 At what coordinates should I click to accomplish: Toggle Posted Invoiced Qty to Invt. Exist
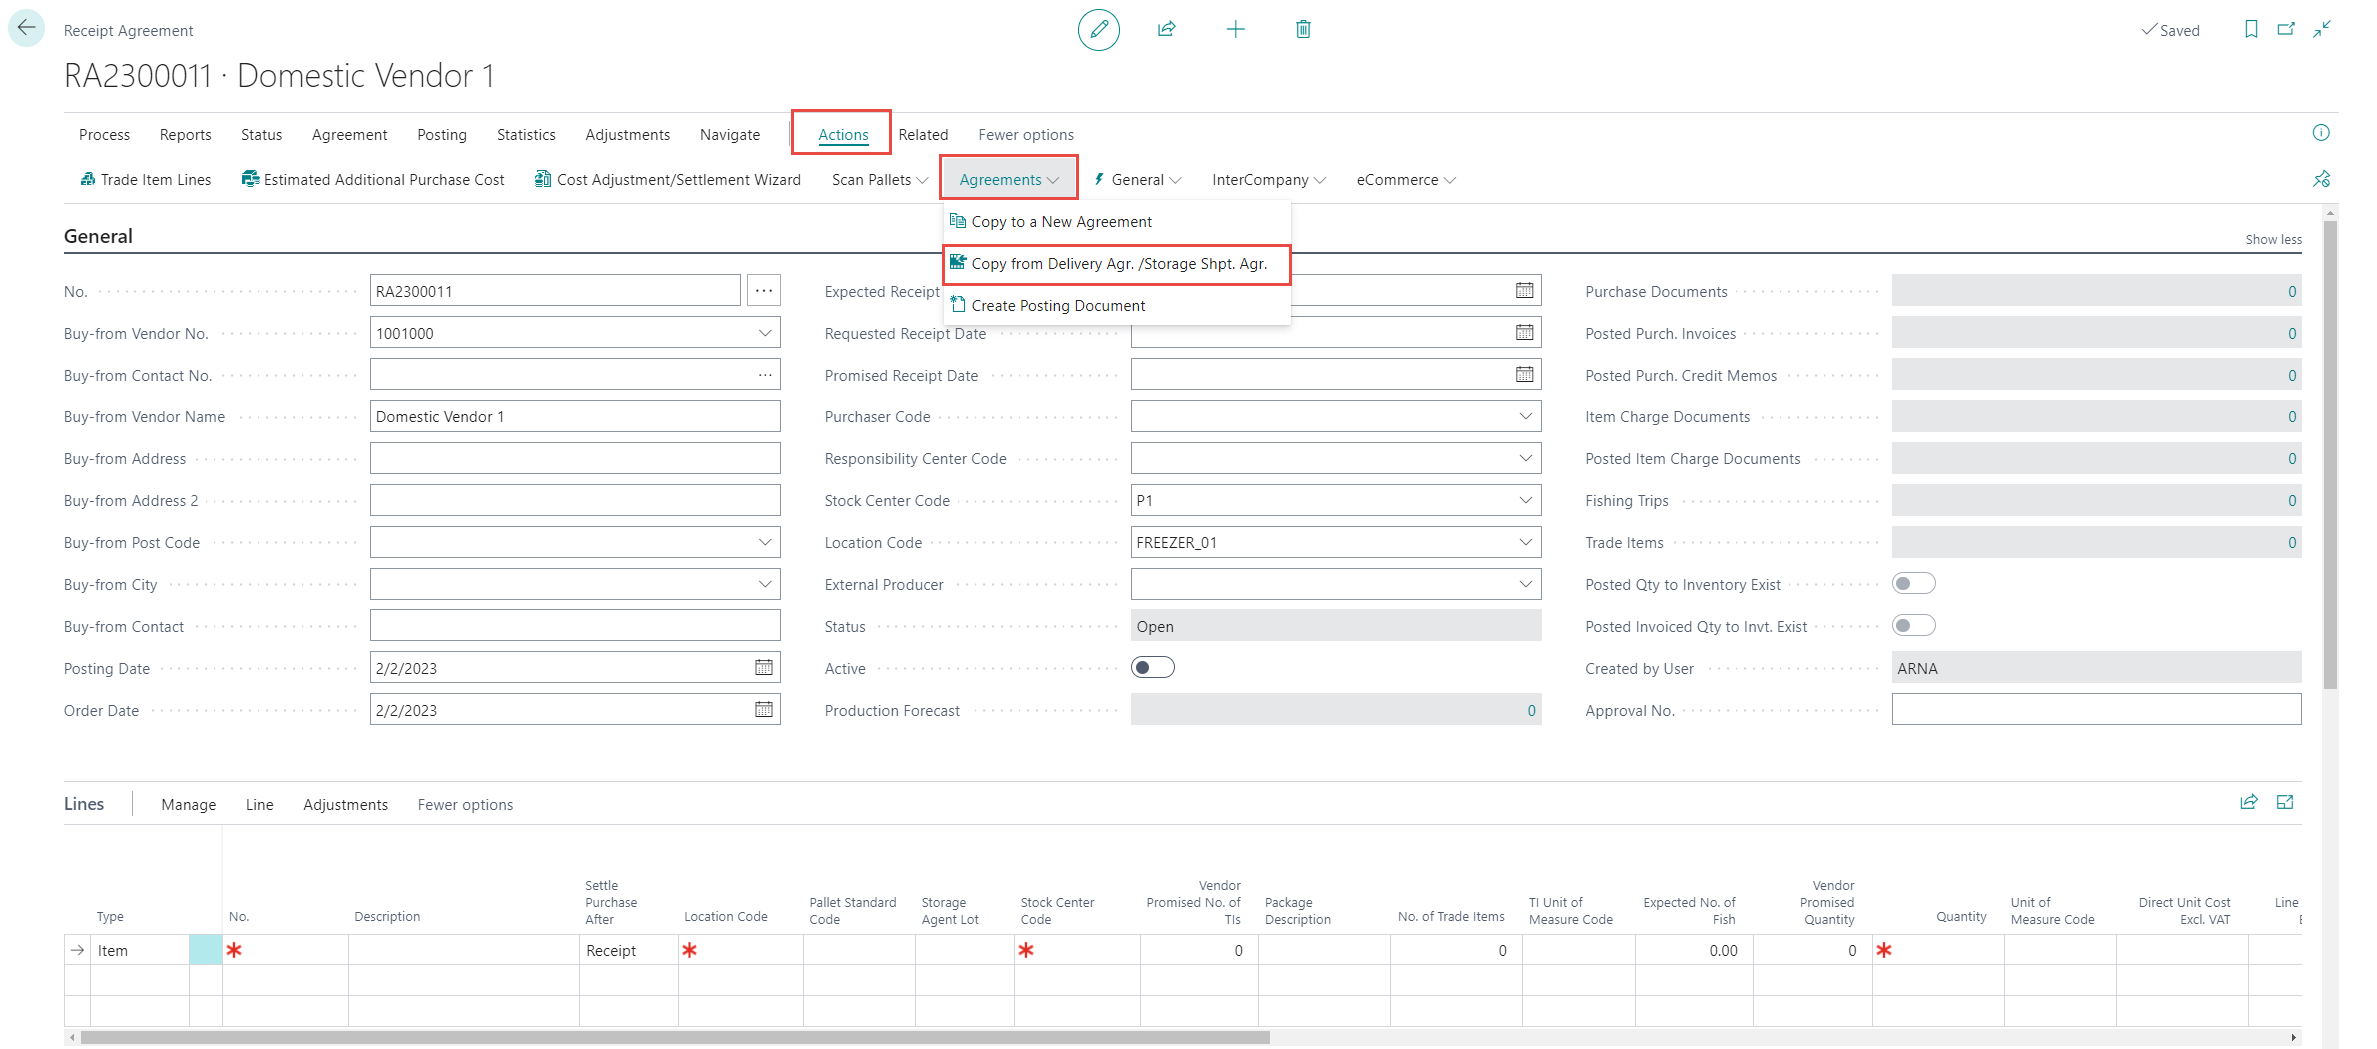1913,626
